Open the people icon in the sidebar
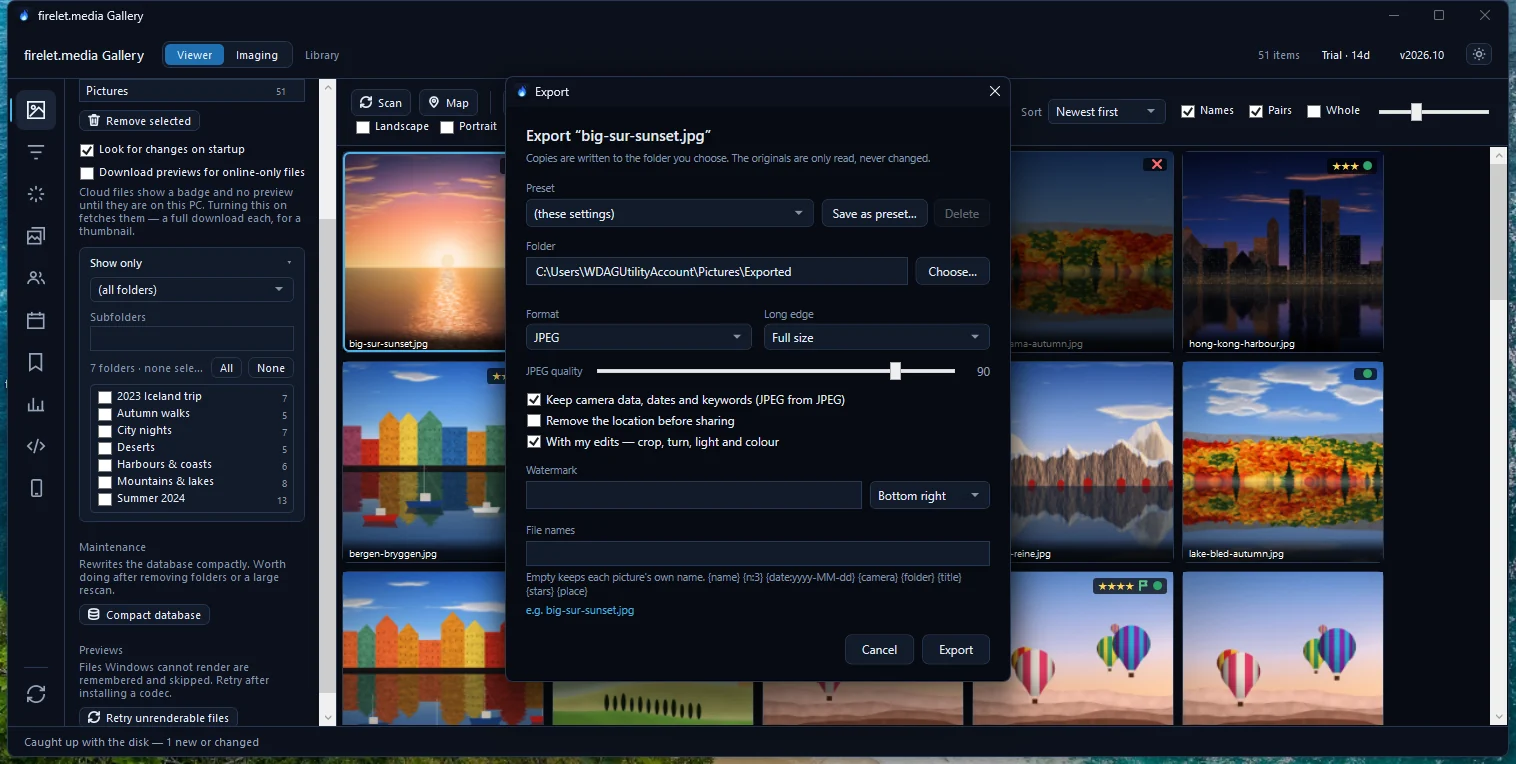This screenshot has width=1516, height=764. tap(36, 278)
